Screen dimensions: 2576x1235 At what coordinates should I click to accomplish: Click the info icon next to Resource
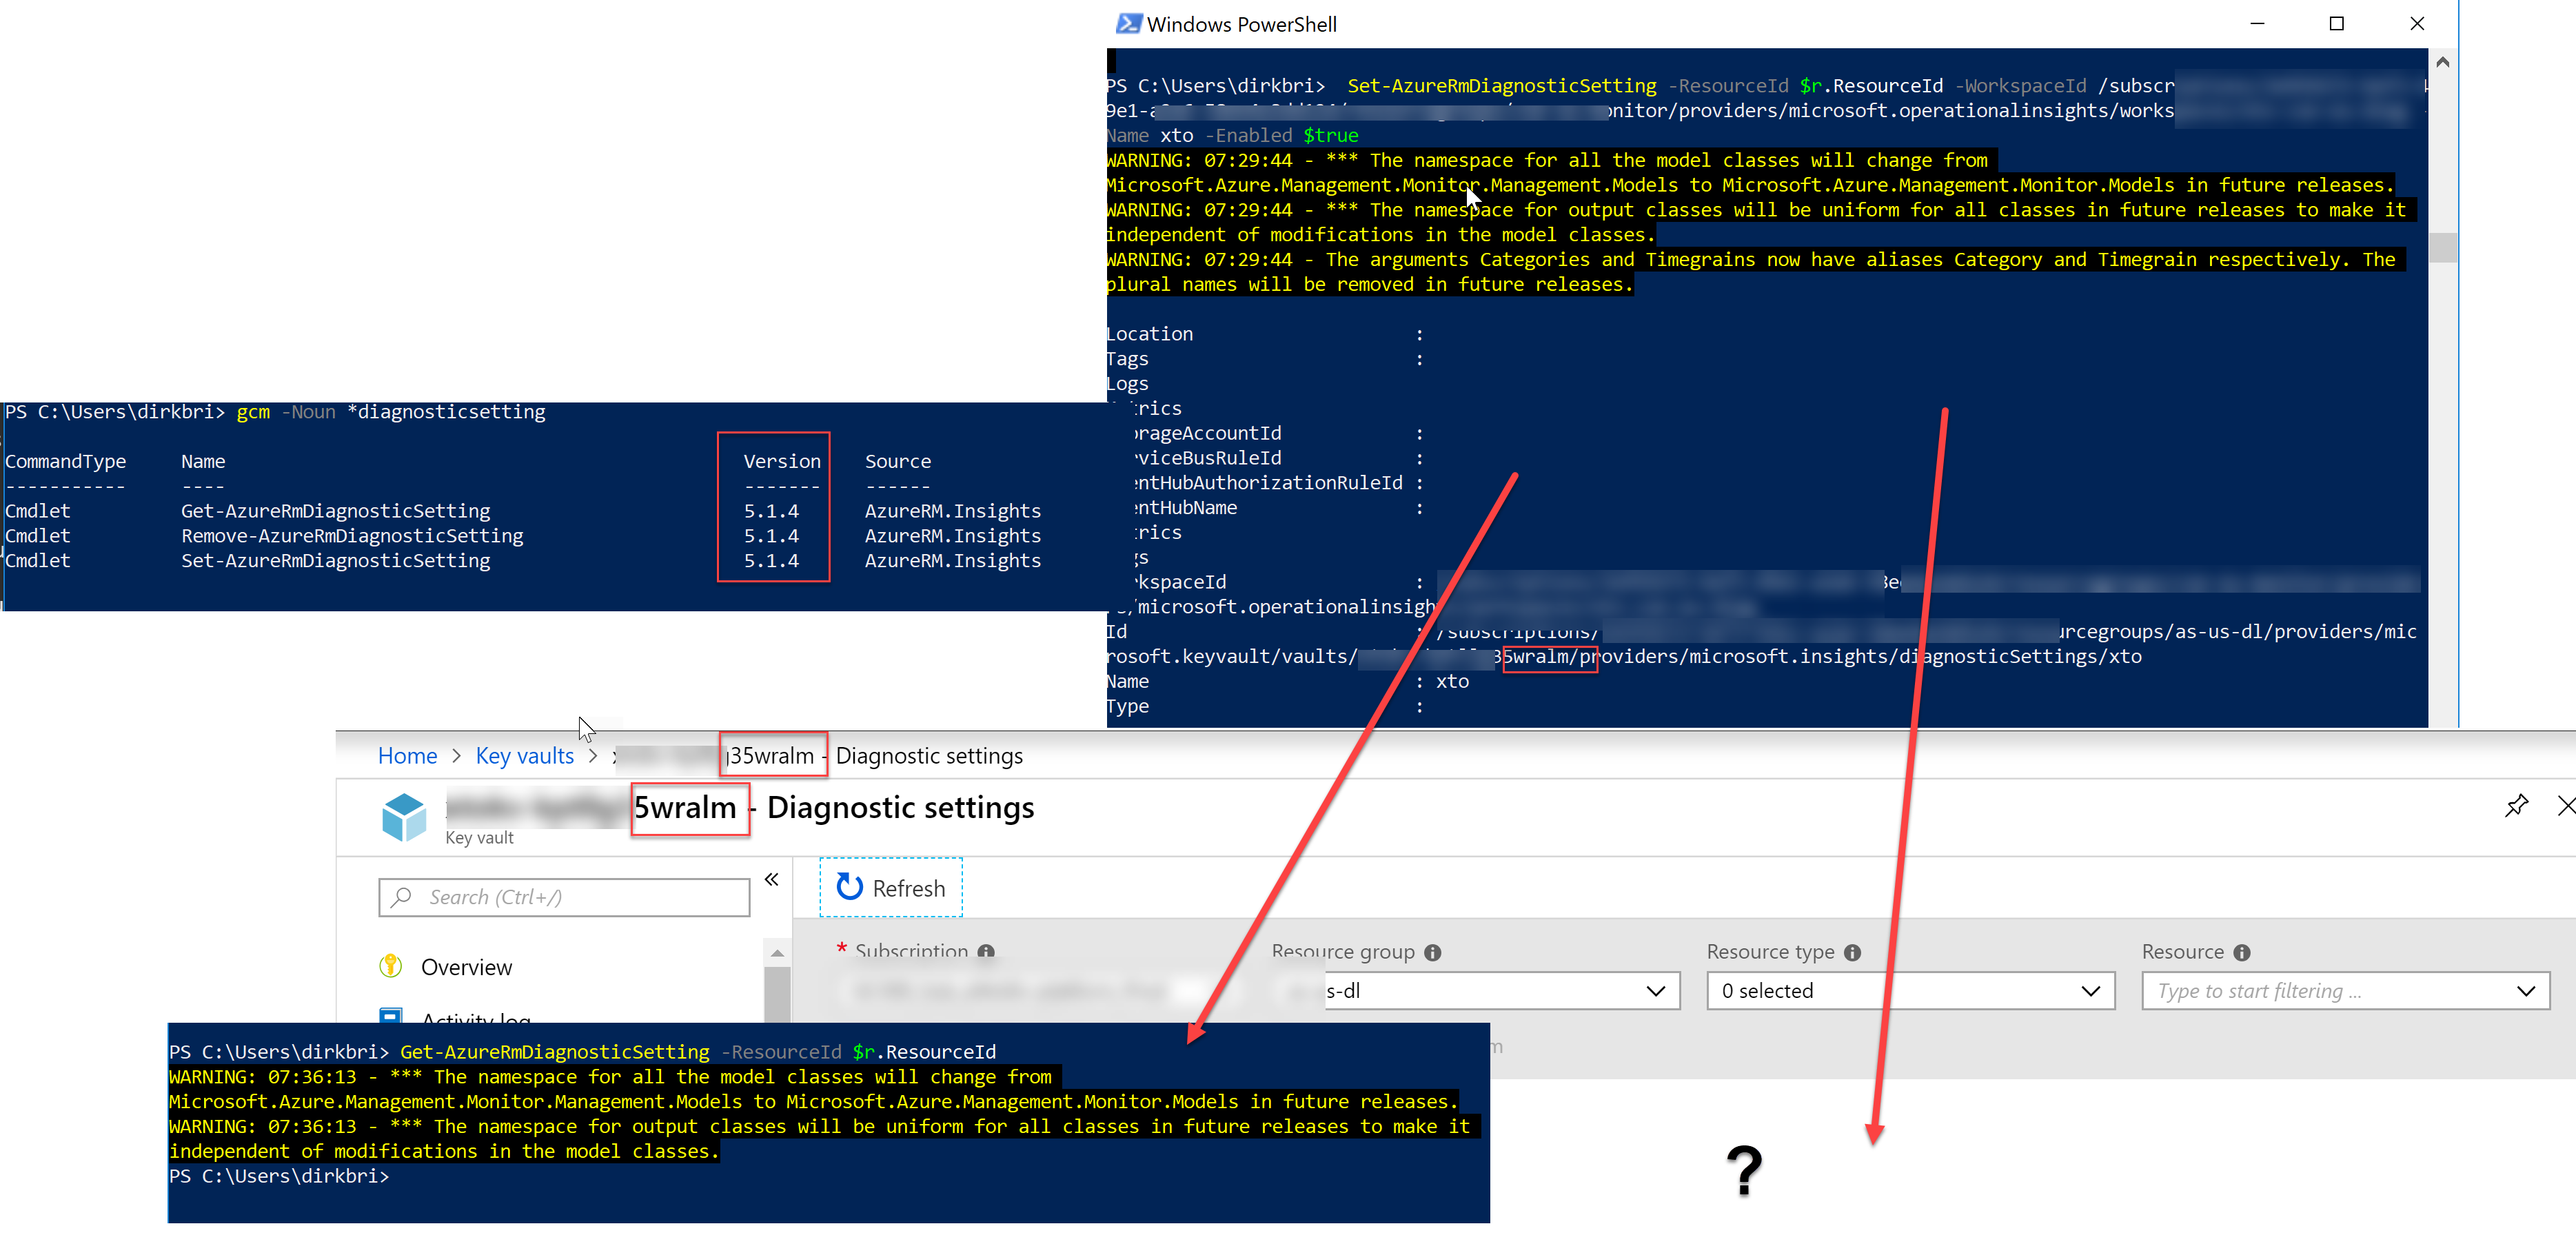pyautogui.click(x=2243, y=953)
